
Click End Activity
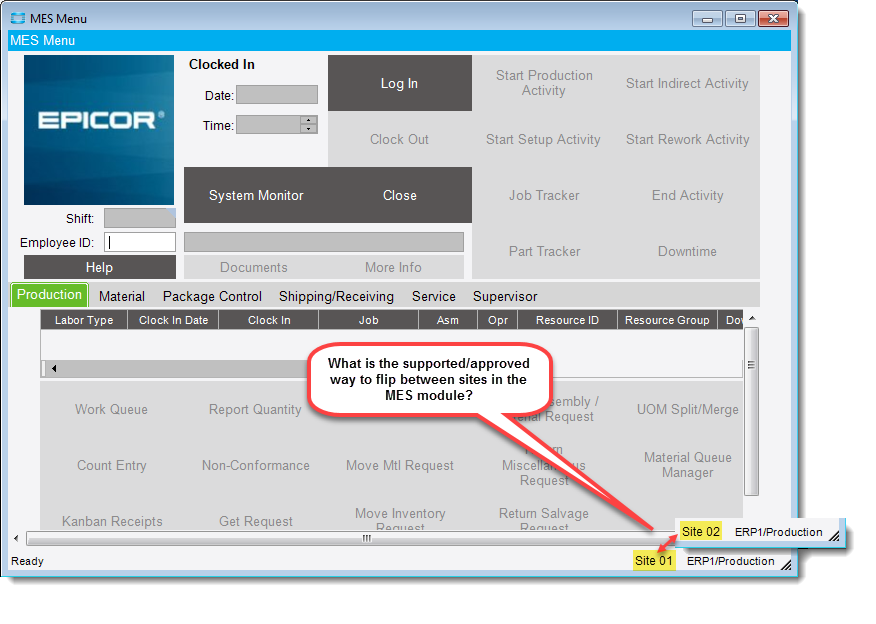[x=687, y=195]
